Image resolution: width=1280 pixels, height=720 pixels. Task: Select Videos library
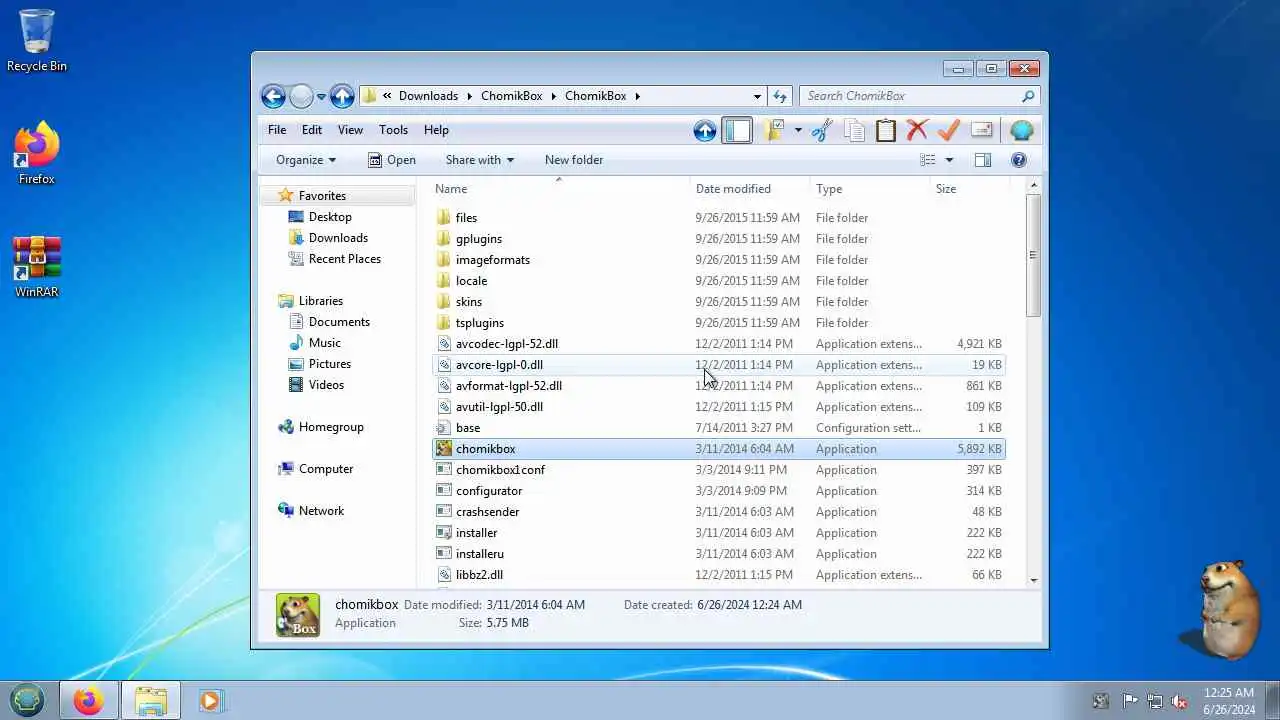point(326,385)
